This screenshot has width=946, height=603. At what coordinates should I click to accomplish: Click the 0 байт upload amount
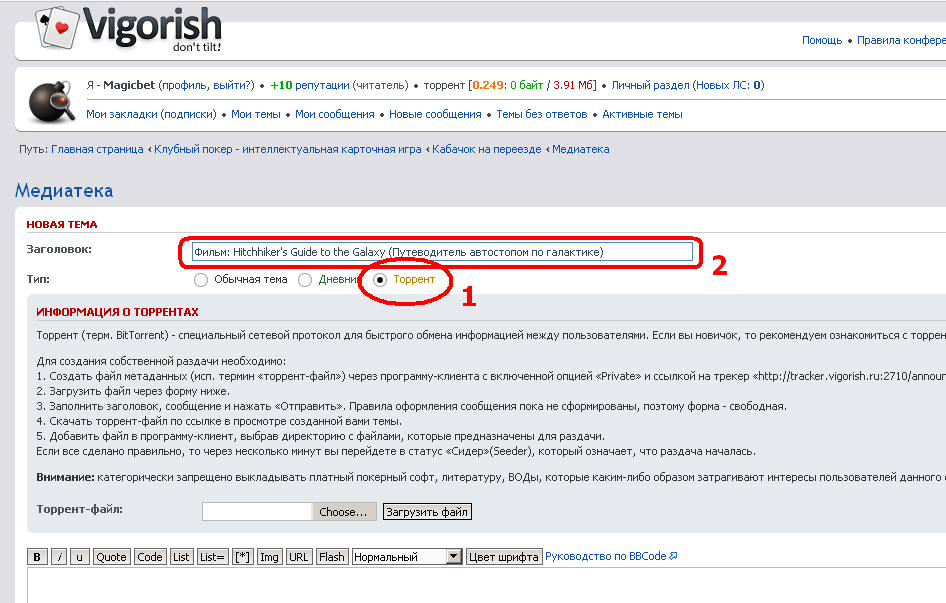tap(527, 85)
